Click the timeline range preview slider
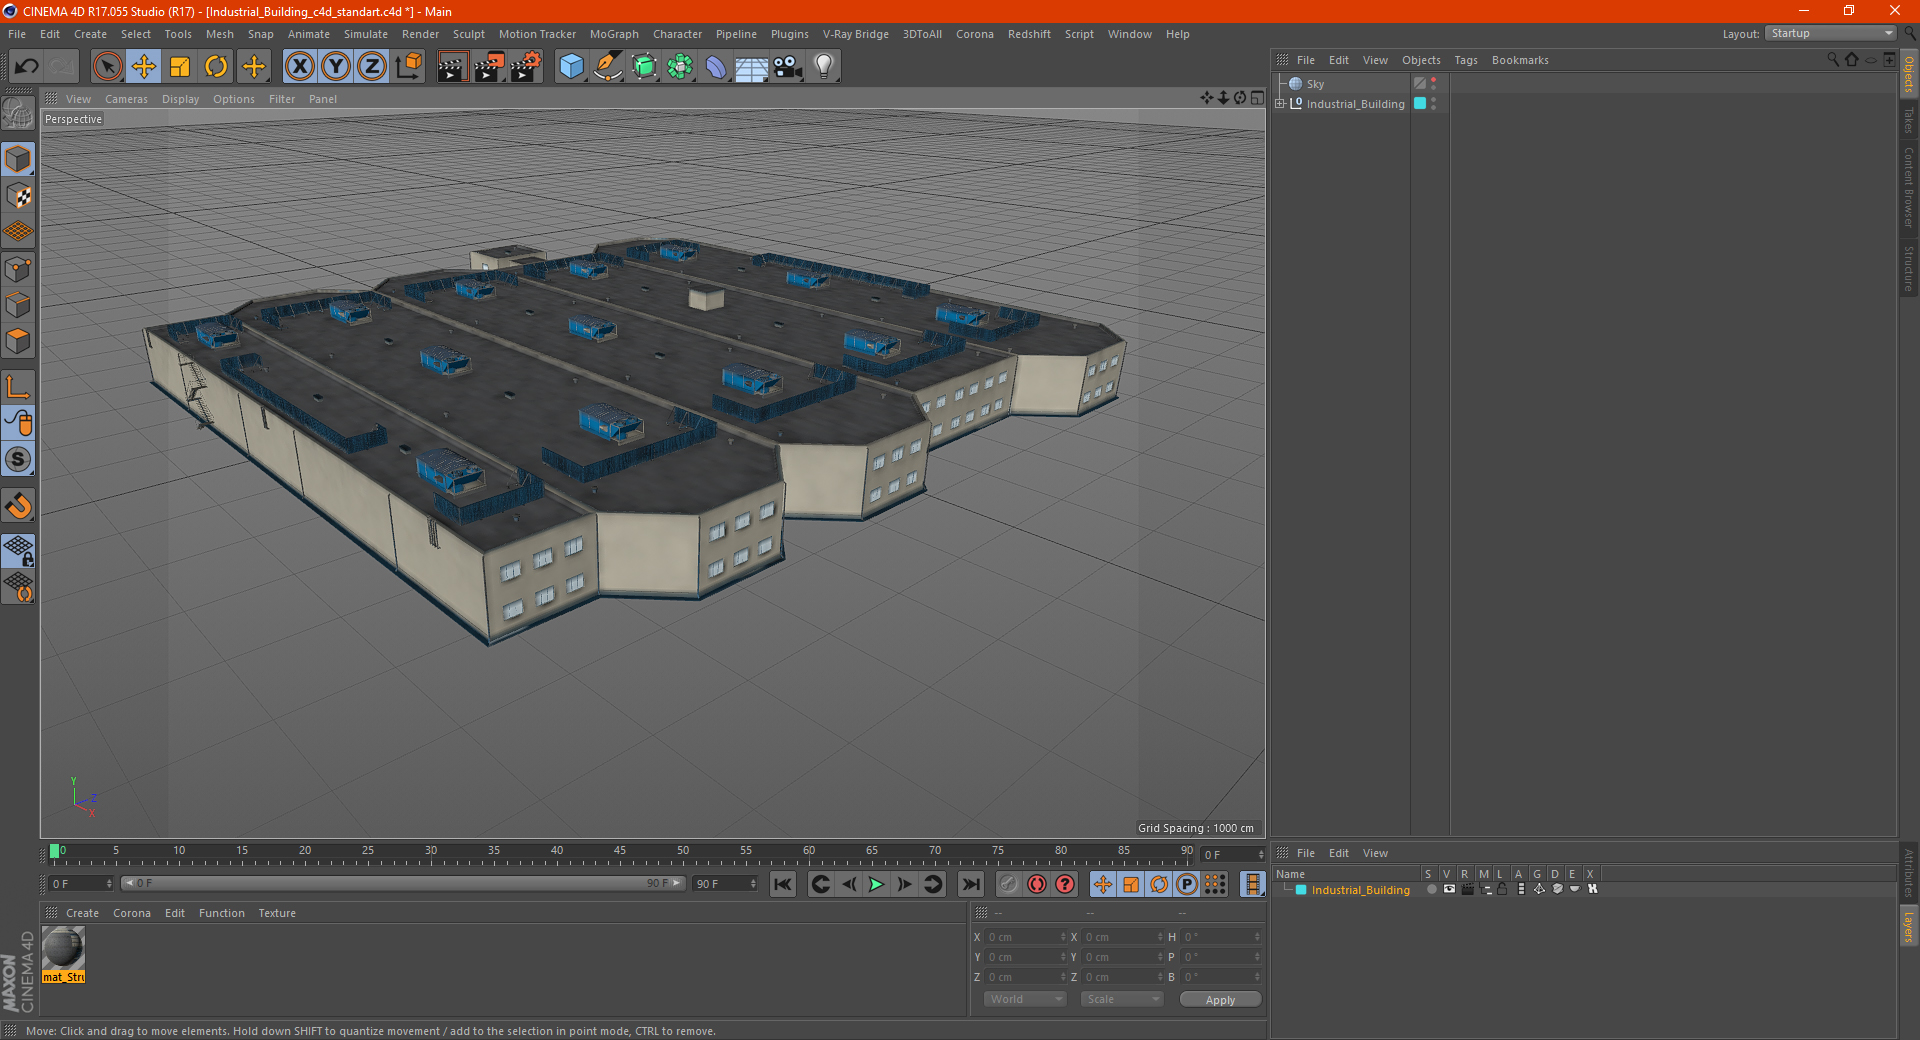Screen dimensions: 1920x1040 coord(403,884)
